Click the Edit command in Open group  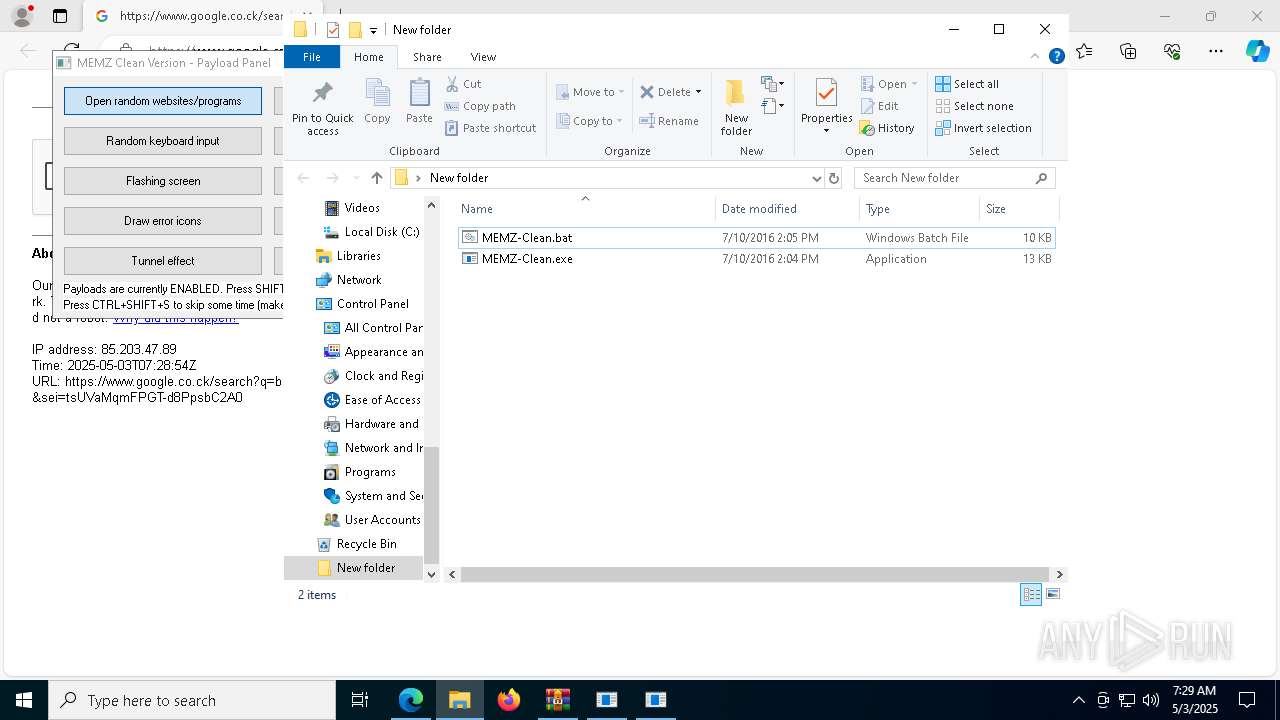point(879,106)
